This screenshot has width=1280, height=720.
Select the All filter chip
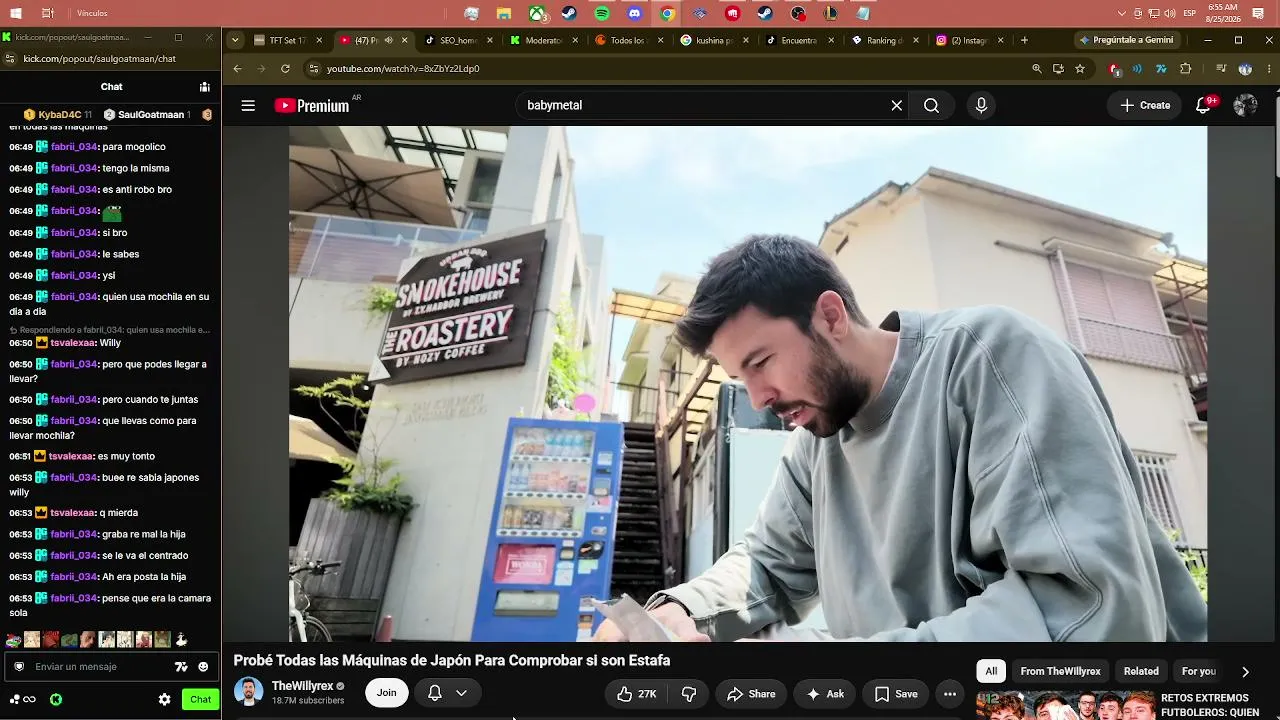point(991,672)
